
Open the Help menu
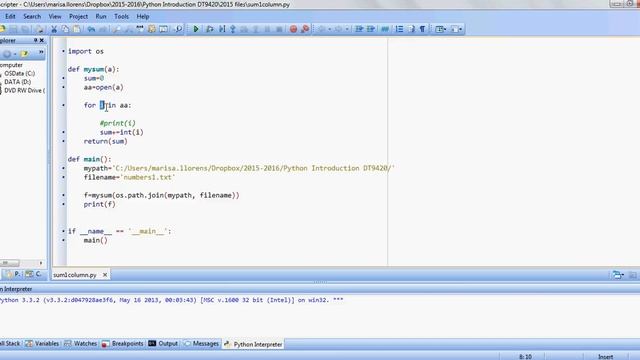[142, 16]
